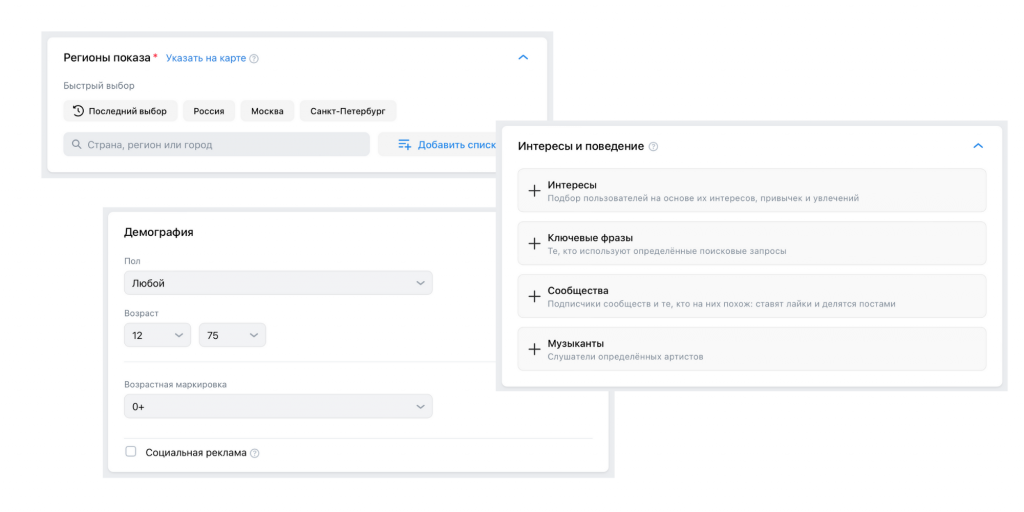Click the plus icon for Сообщества
This screenshot has width=1024, height=512.
click(534, 296)
